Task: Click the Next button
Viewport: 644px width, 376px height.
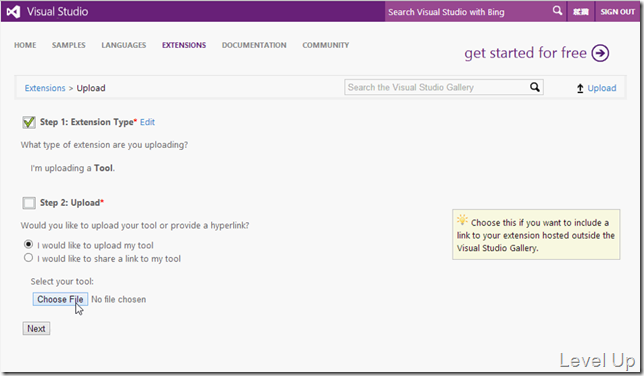Action: pos(36,328)
